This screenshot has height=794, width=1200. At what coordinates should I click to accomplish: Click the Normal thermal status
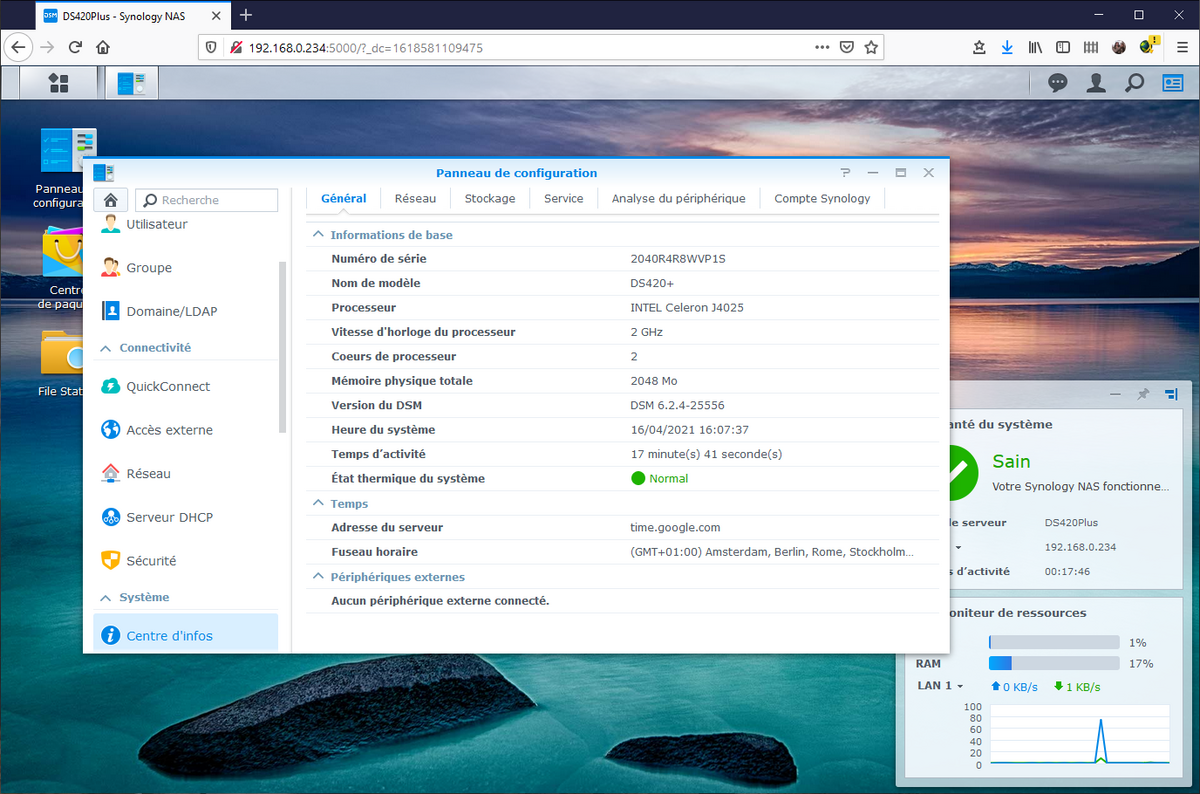pos(660,478)
